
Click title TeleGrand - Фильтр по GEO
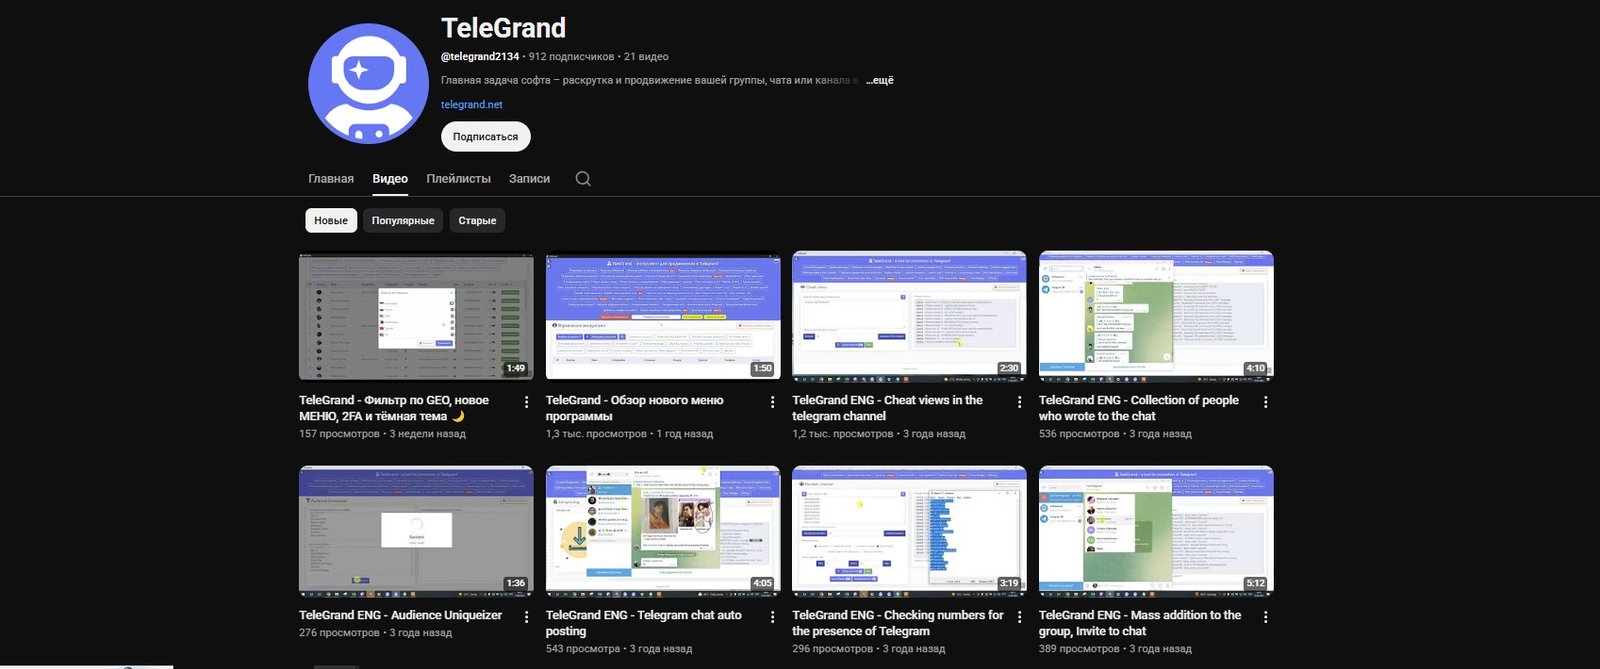coord(394,408)
